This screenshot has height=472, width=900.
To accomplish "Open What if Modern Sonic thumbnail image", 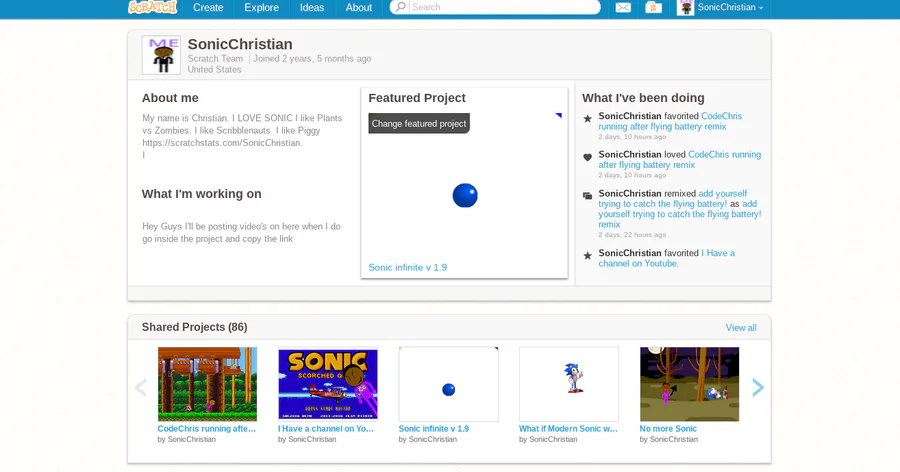I will click(569, 384).
